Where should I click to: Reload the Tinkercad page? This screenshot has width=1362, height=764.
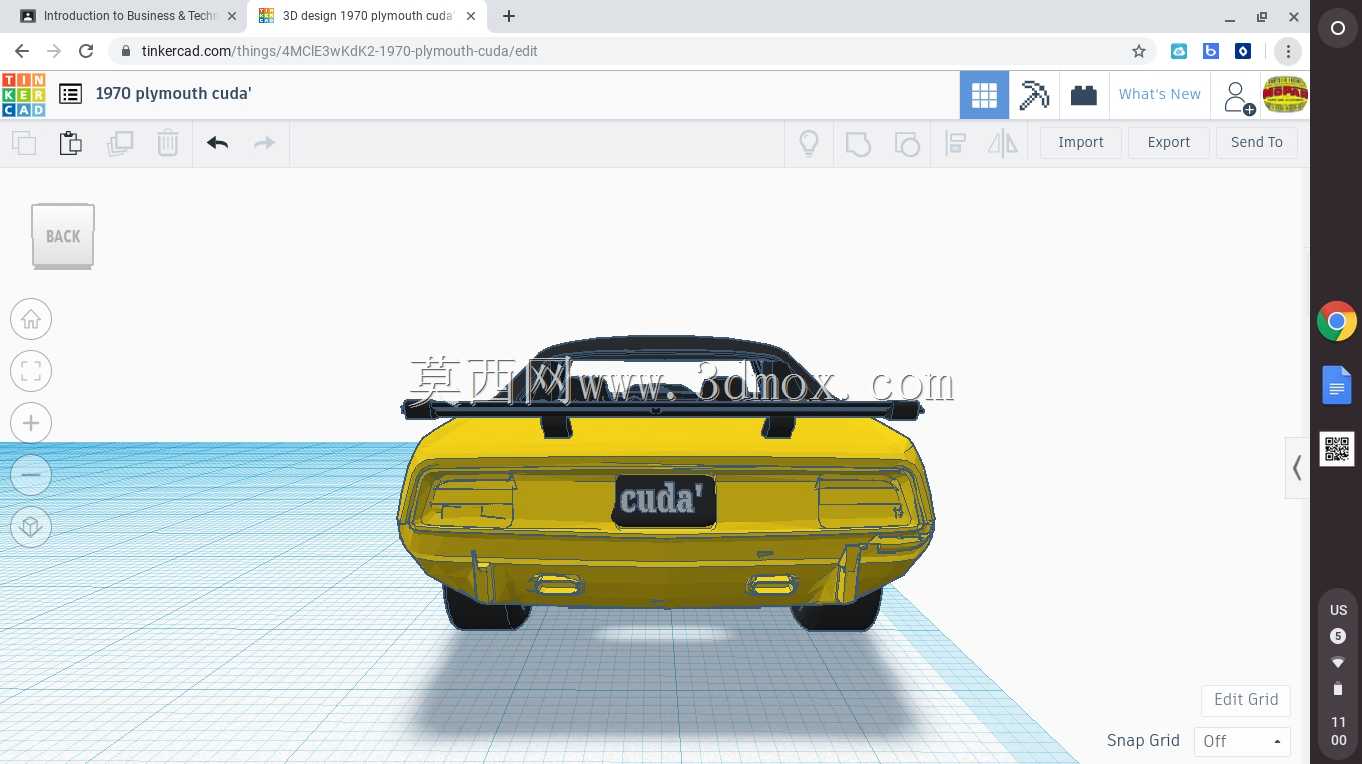(86, 51)
